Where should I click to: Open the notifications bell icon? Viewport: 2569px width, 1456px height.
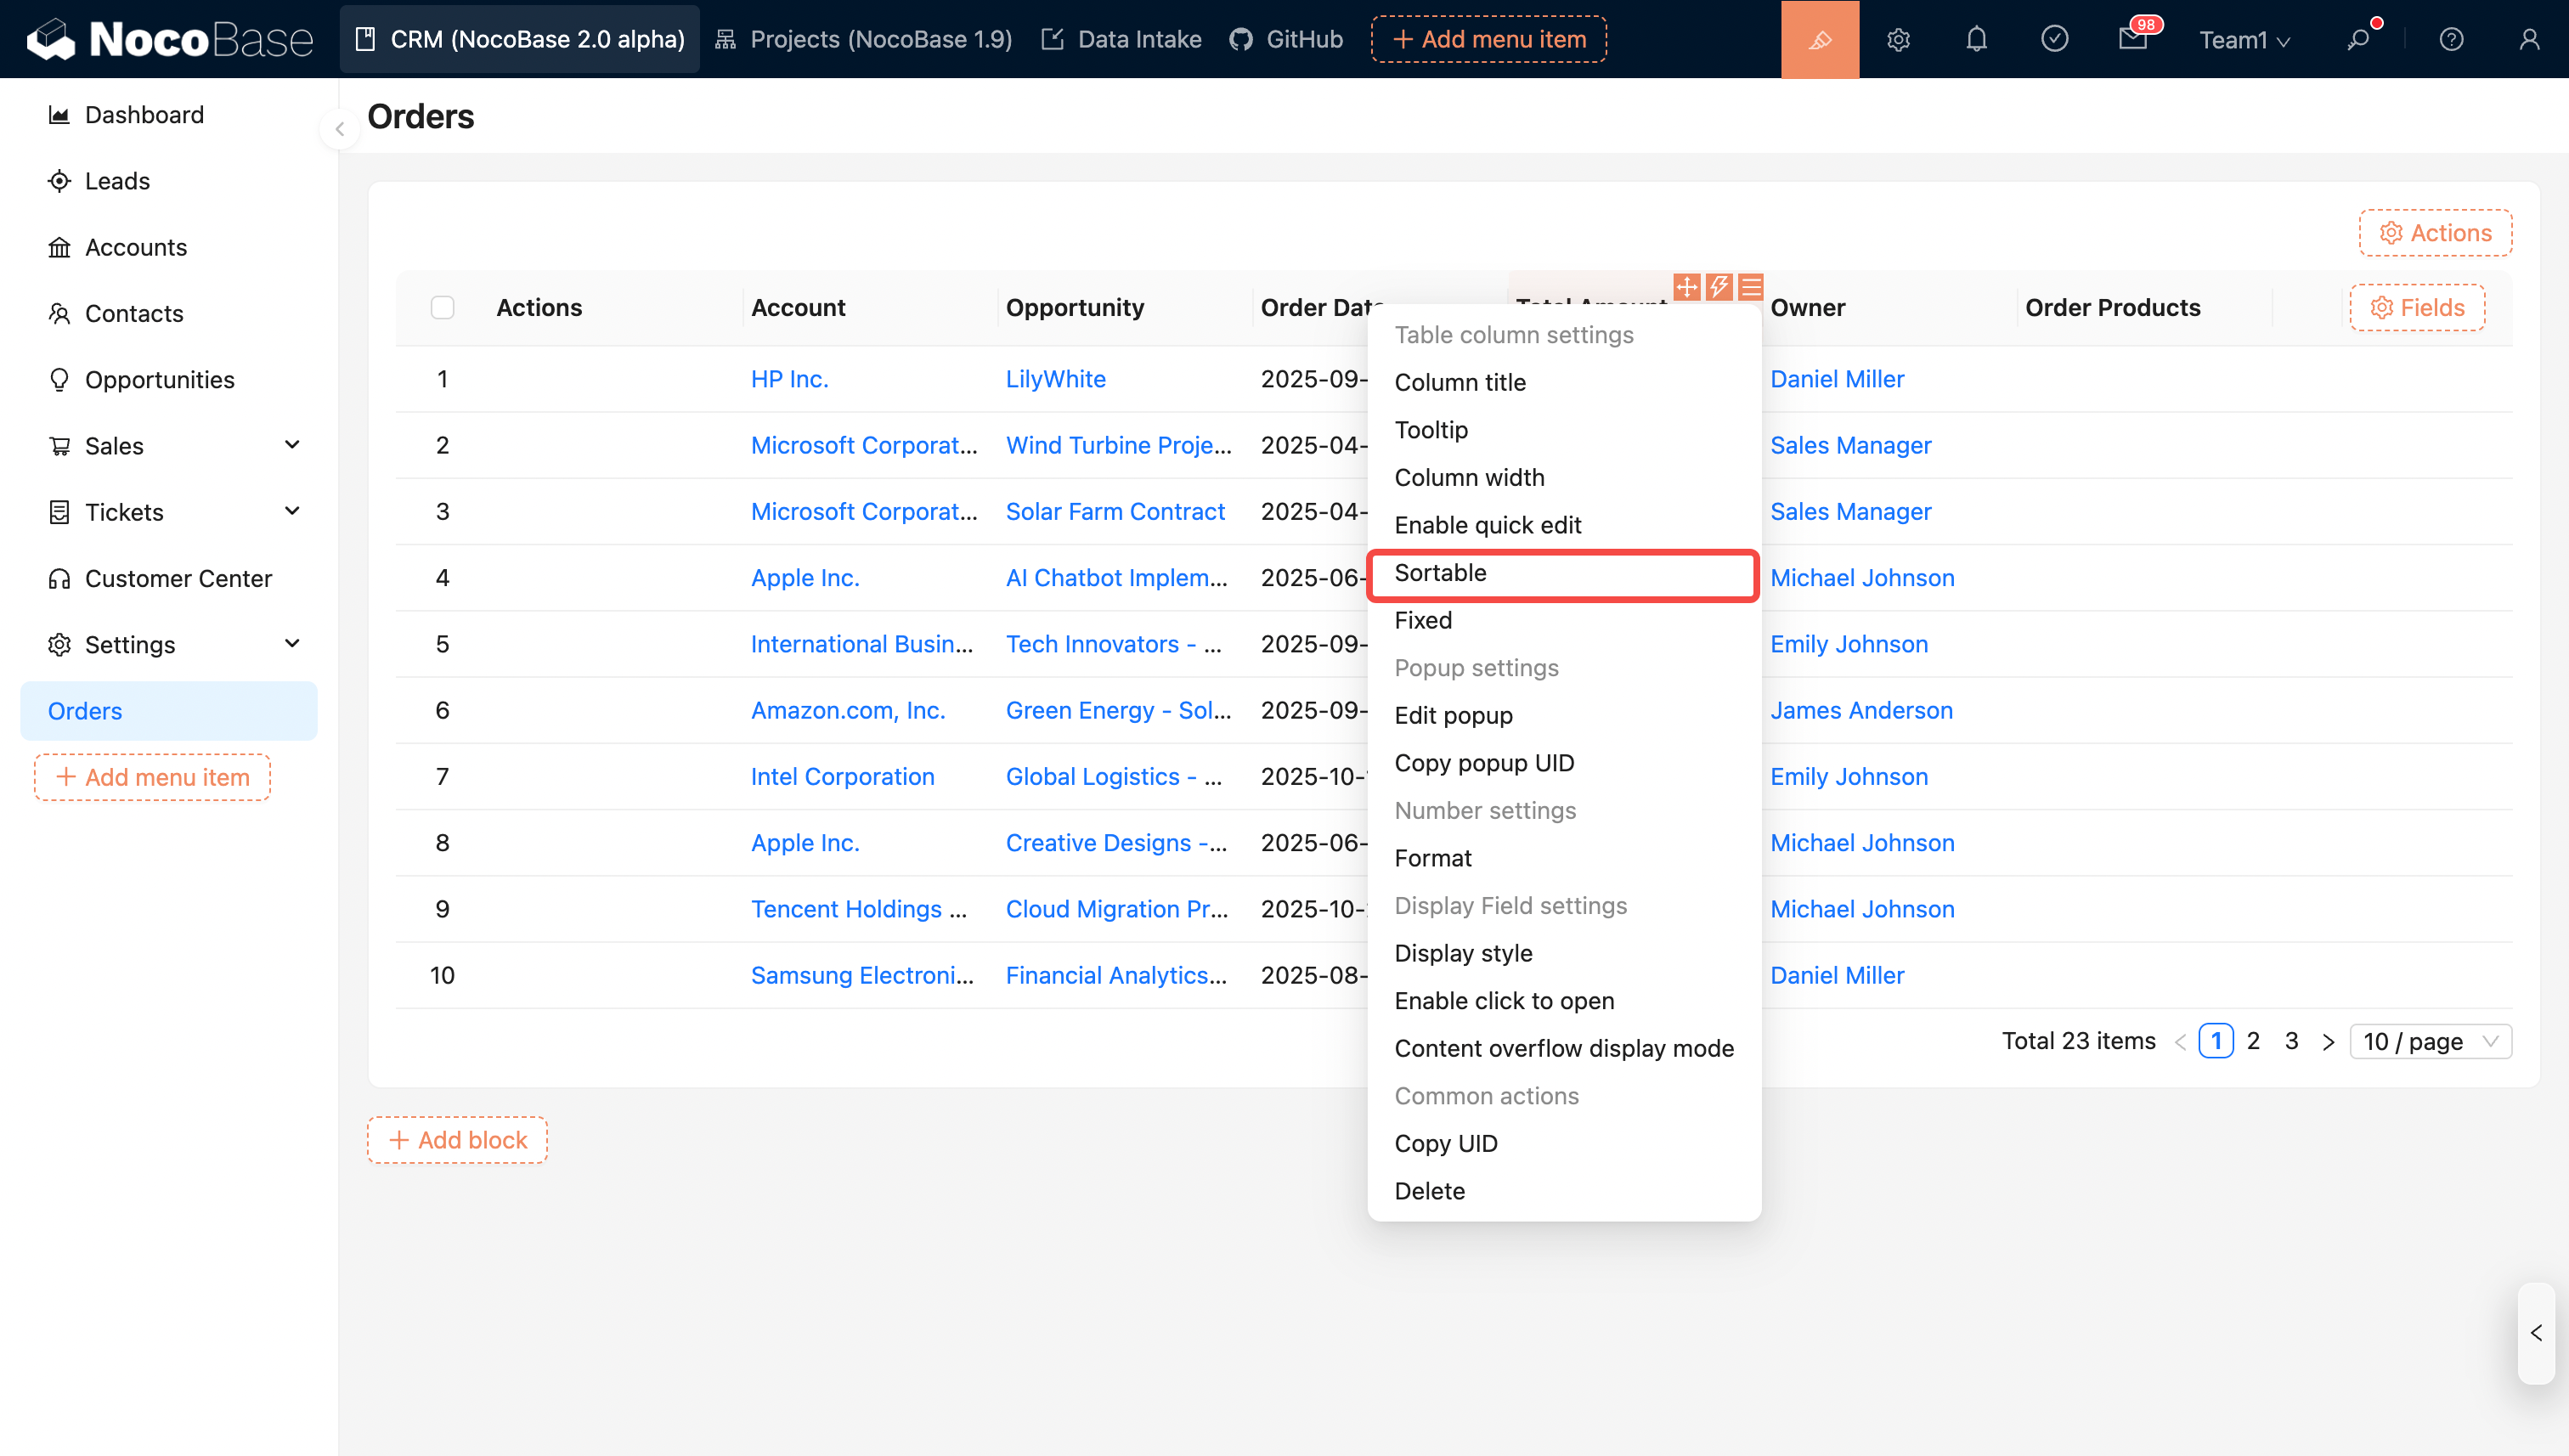click(x=1976, y=39)
